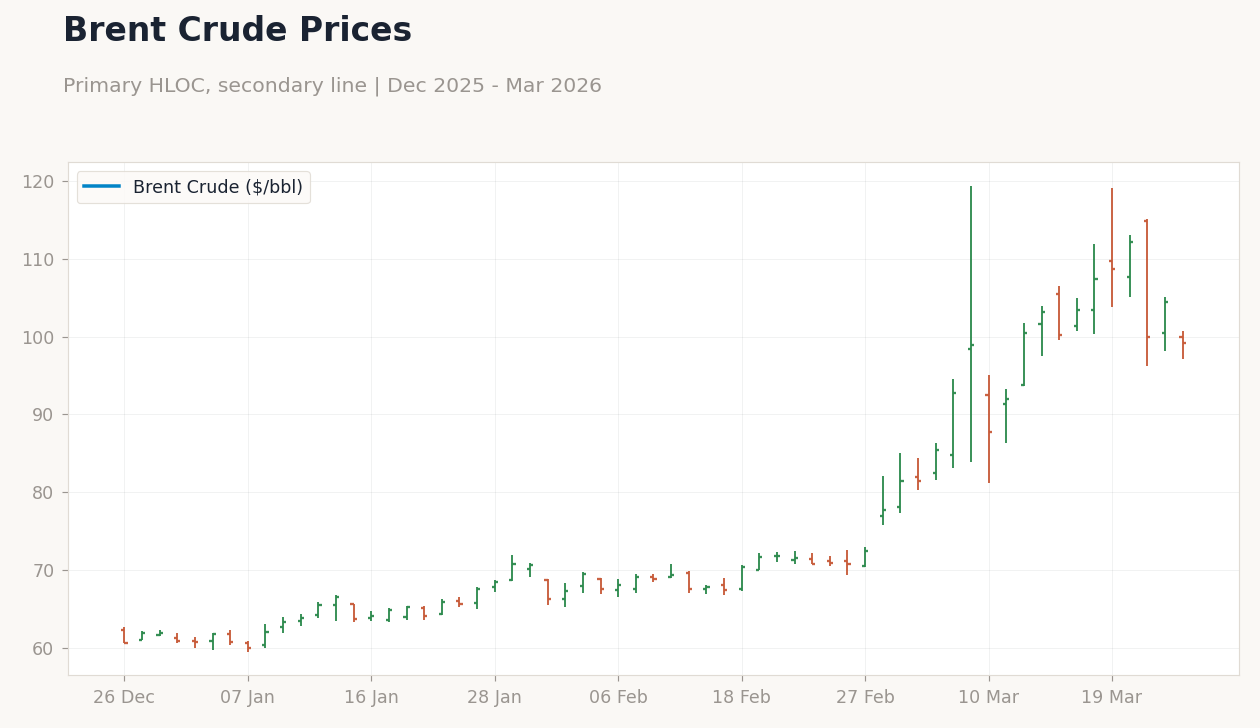Screen dimensions: 1260x728
Task: Click the first red bar at 26 Dec
Action: [x=124, y=636]
